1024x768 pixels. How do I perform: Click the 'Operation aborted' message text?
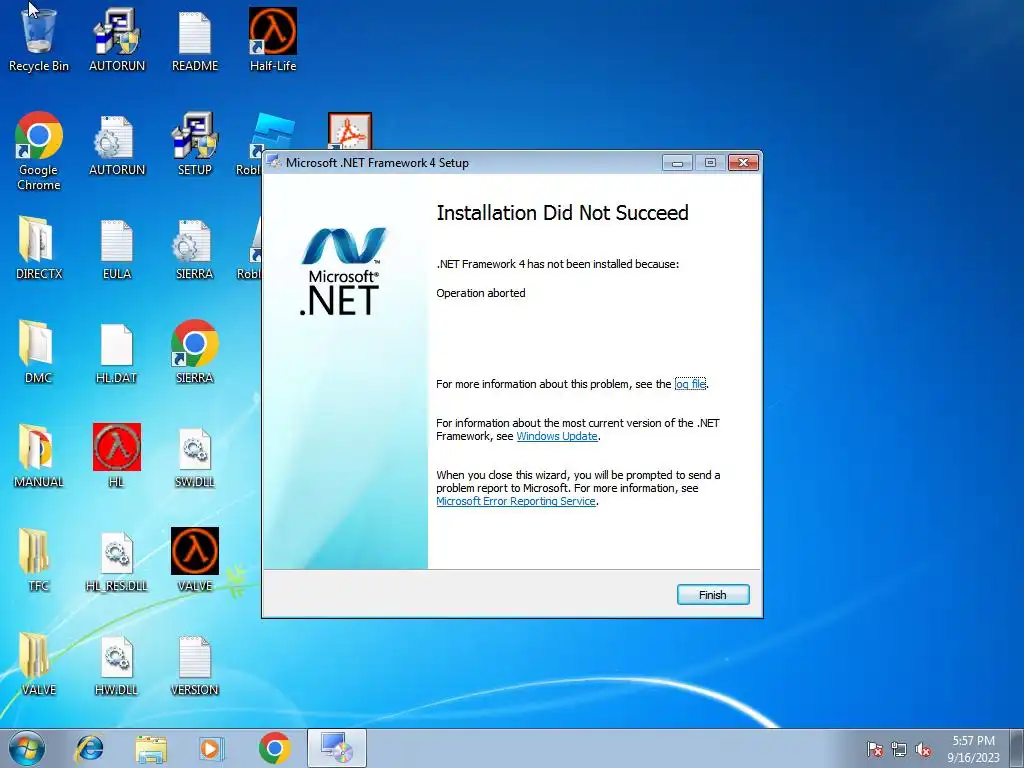coord(481,293)
